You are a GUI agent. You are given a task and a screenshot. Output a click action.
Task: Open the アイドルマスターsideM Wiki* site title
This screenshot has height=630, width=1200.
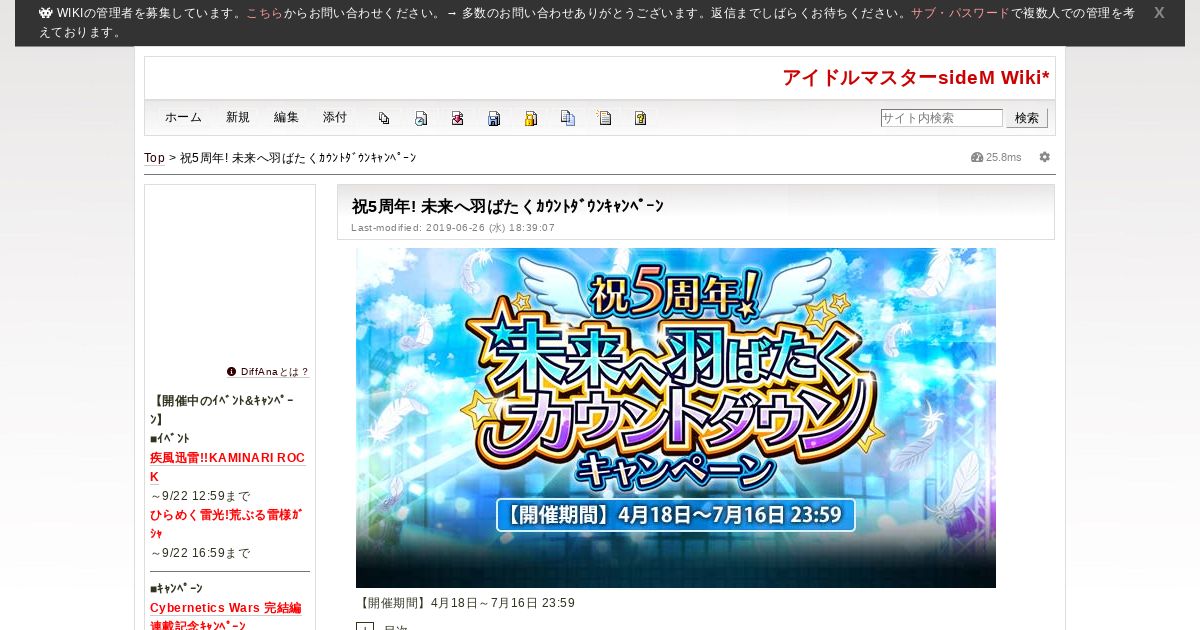[x=916, y=78]
